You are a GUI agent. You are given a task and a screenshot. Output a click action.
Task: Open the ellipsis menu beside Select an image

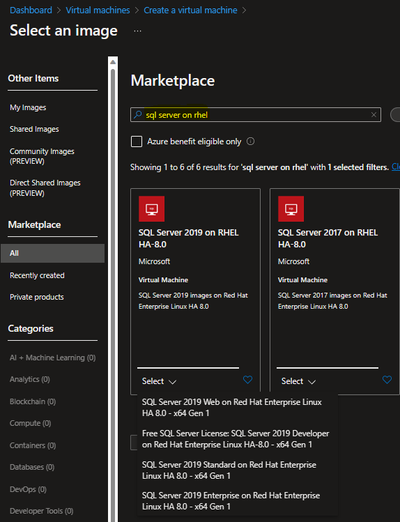point(137,31)
